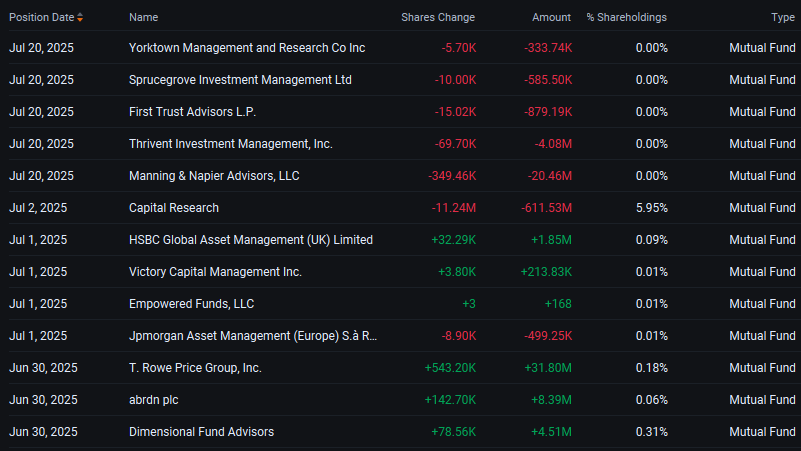The height and width of the screenshot is (451, 801).
Task: Open Yorktown Management and Research Co Inc
Action: pyautogui.click(x=247, y=48)
